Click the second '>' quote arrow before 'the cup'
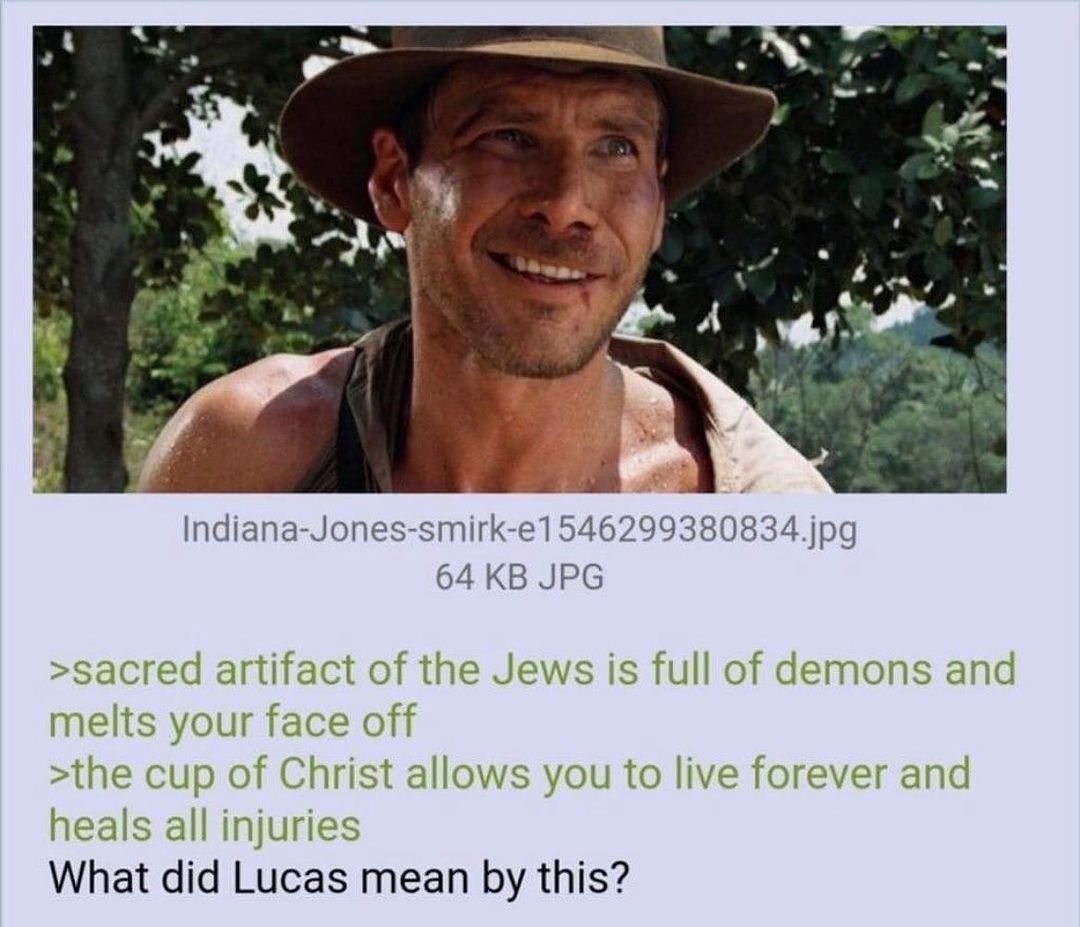Screen dimensions: 1080x927 (59, 774)
